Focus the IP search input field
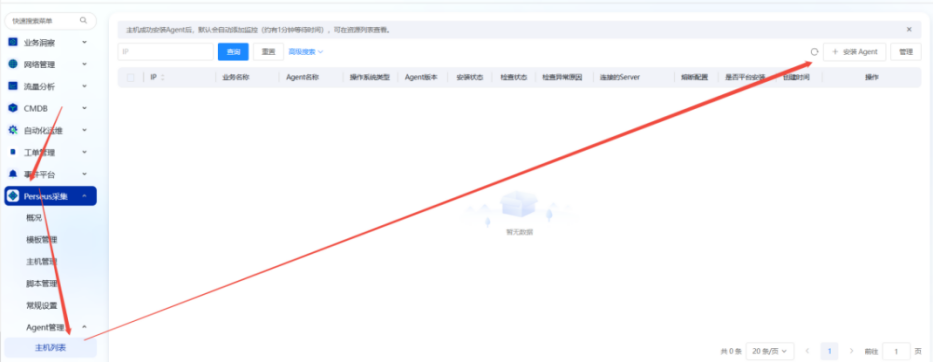 166,52
